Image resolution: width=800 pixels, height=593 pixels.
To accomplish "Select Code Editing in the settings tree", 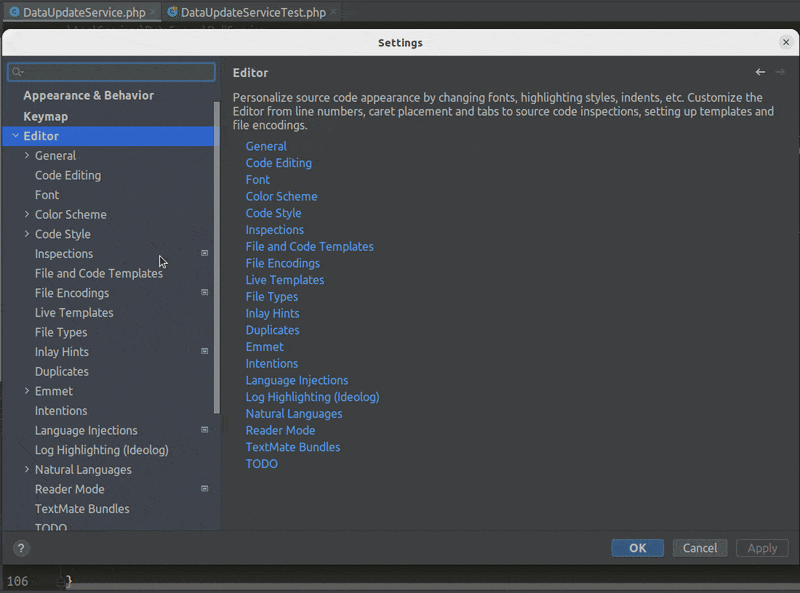I will pos(68,175).
